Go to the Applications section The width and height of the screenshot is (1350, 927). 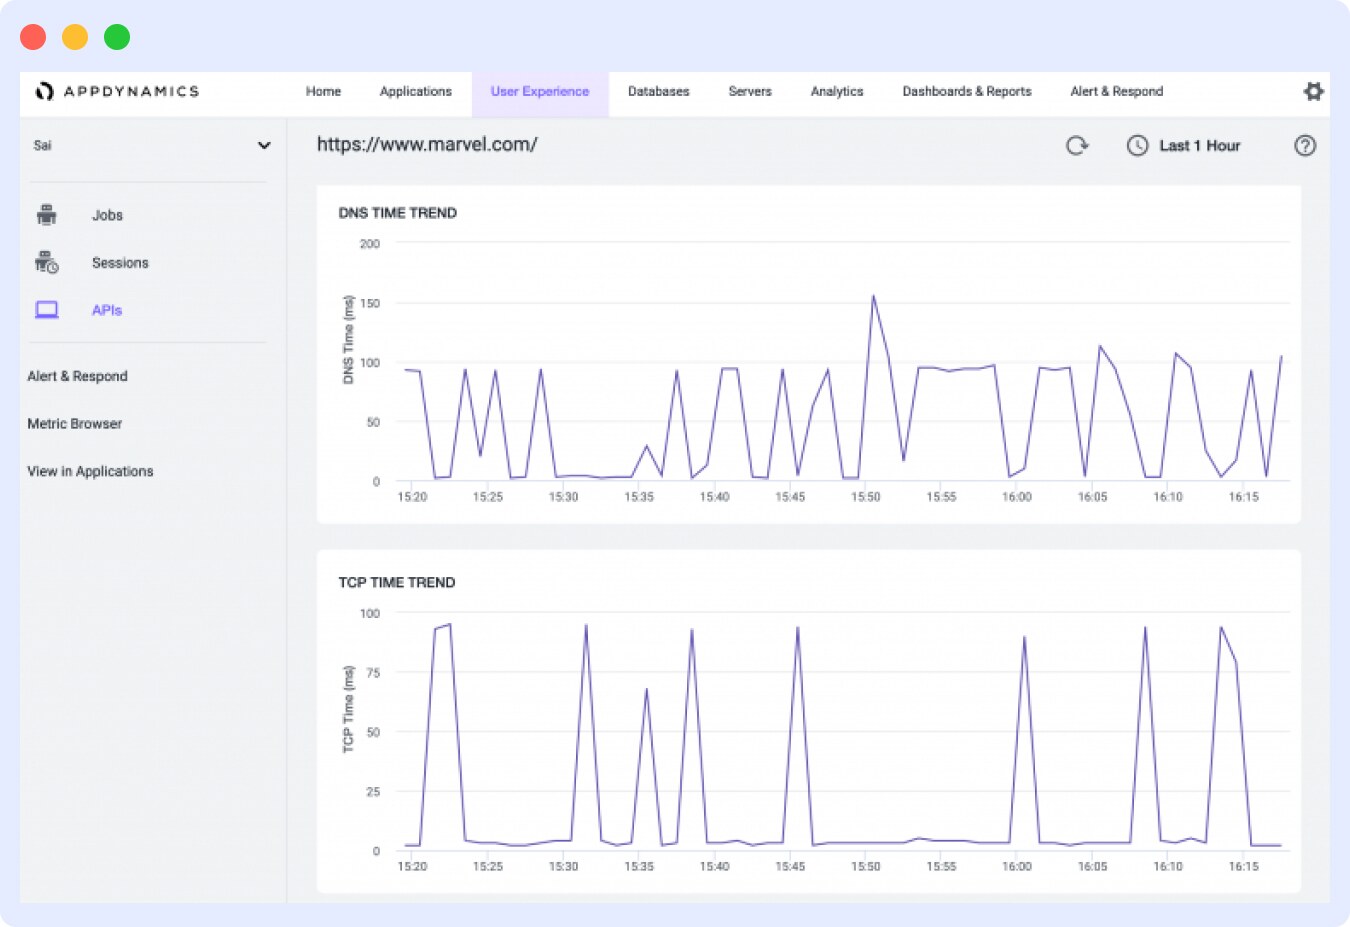pos(416,91)
